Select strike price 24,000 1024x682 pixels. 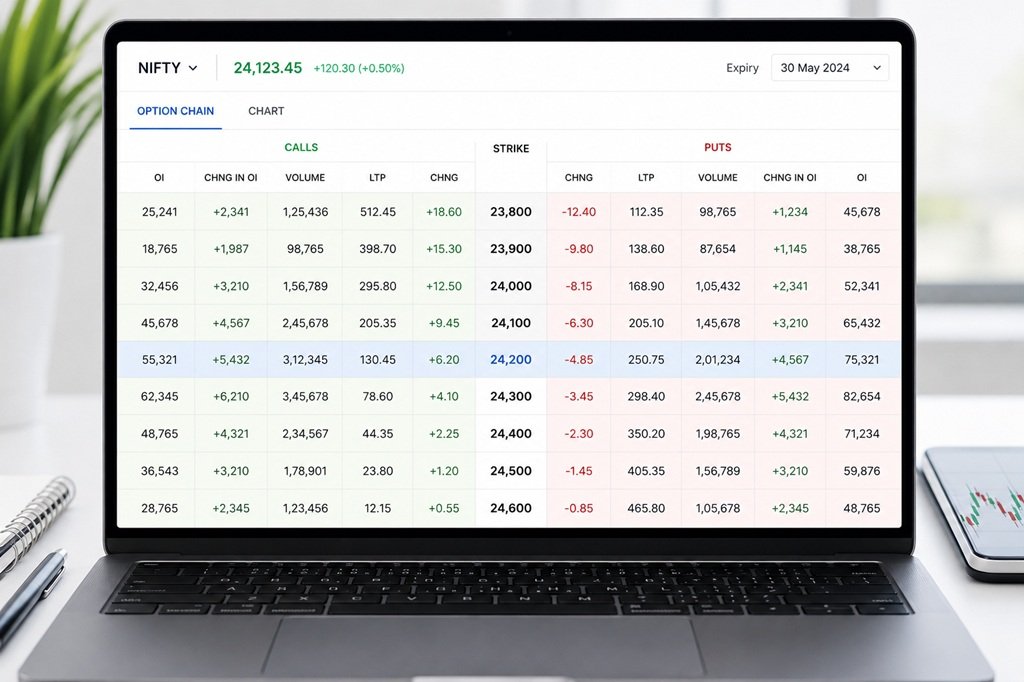pyautogui.click(x=511, y=286)
